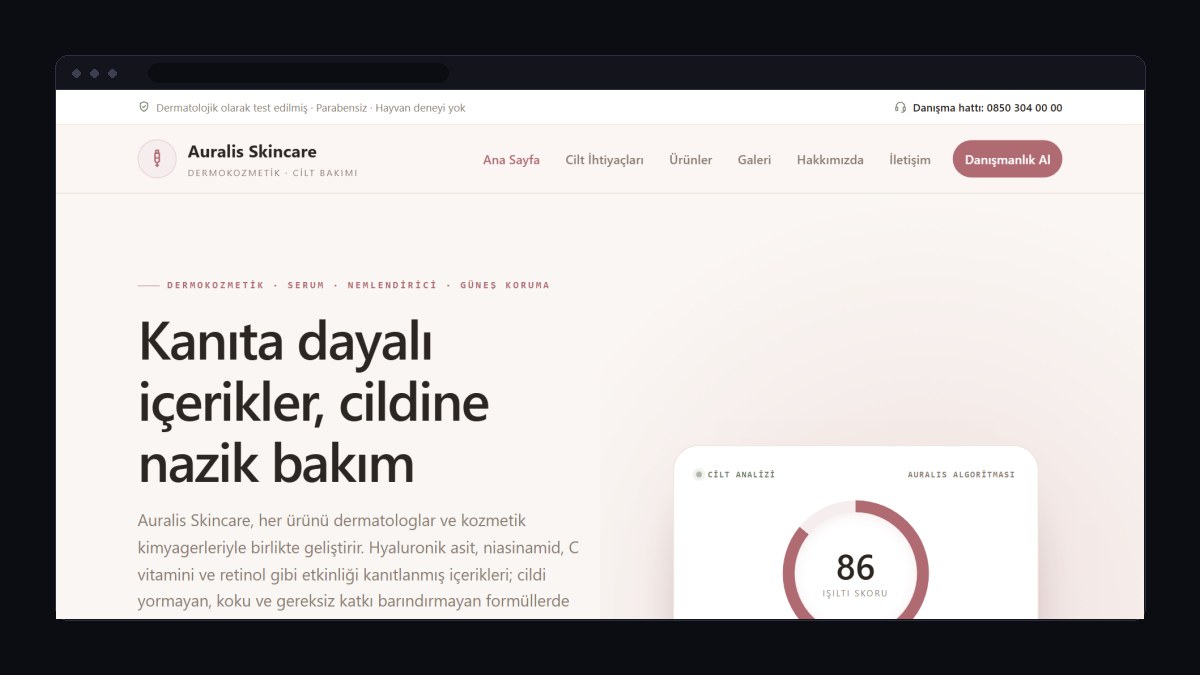Go to Cilt İhtiyaçları page
The width and height of the screenshot is (1200, 675).
point(604,160)
